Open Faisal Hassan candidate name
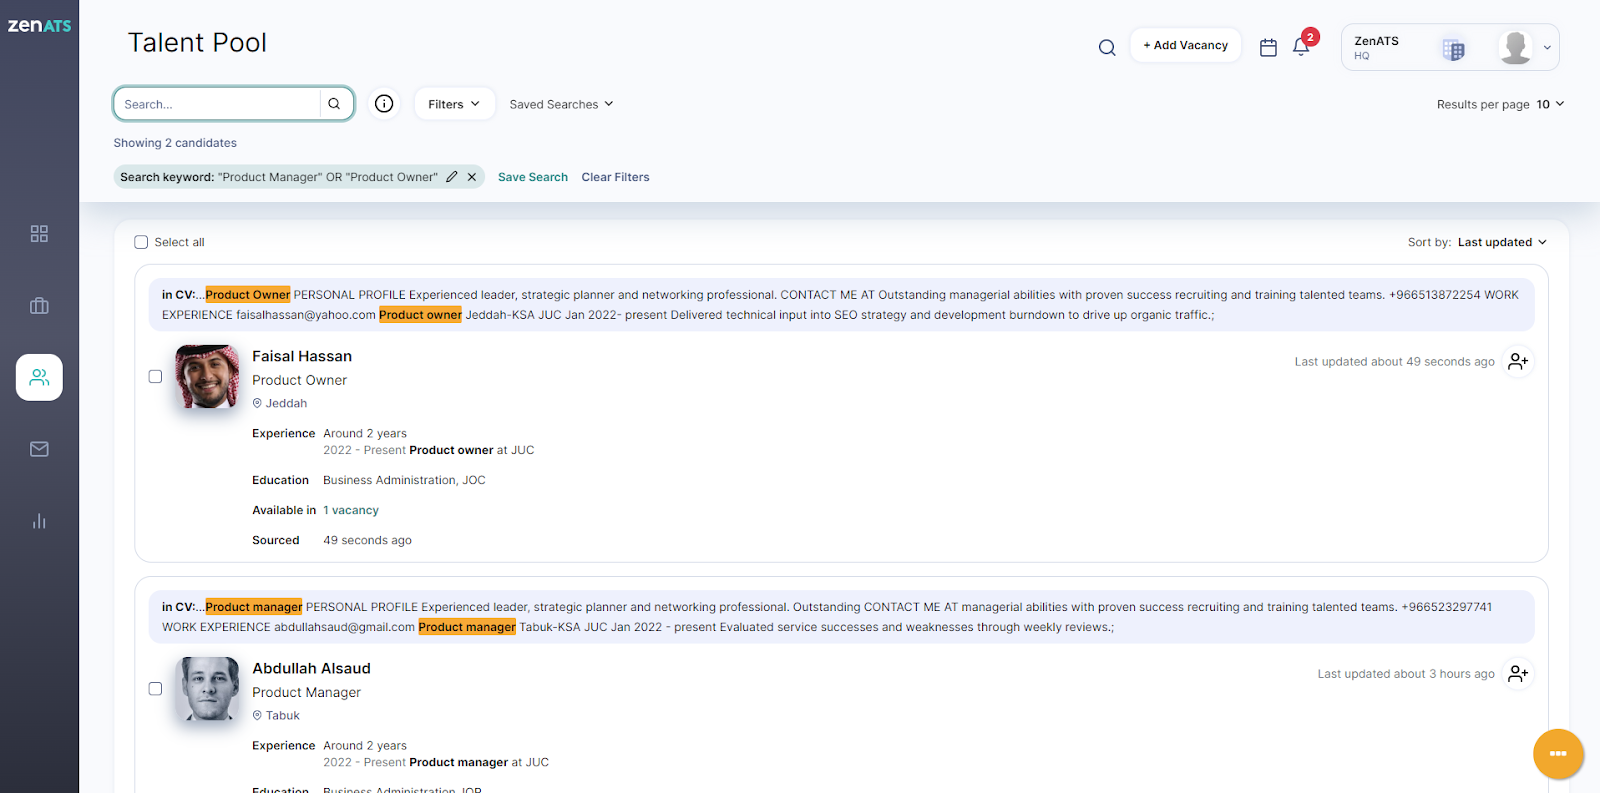This screenshot has height=793, width=1600. coord(302,356)
